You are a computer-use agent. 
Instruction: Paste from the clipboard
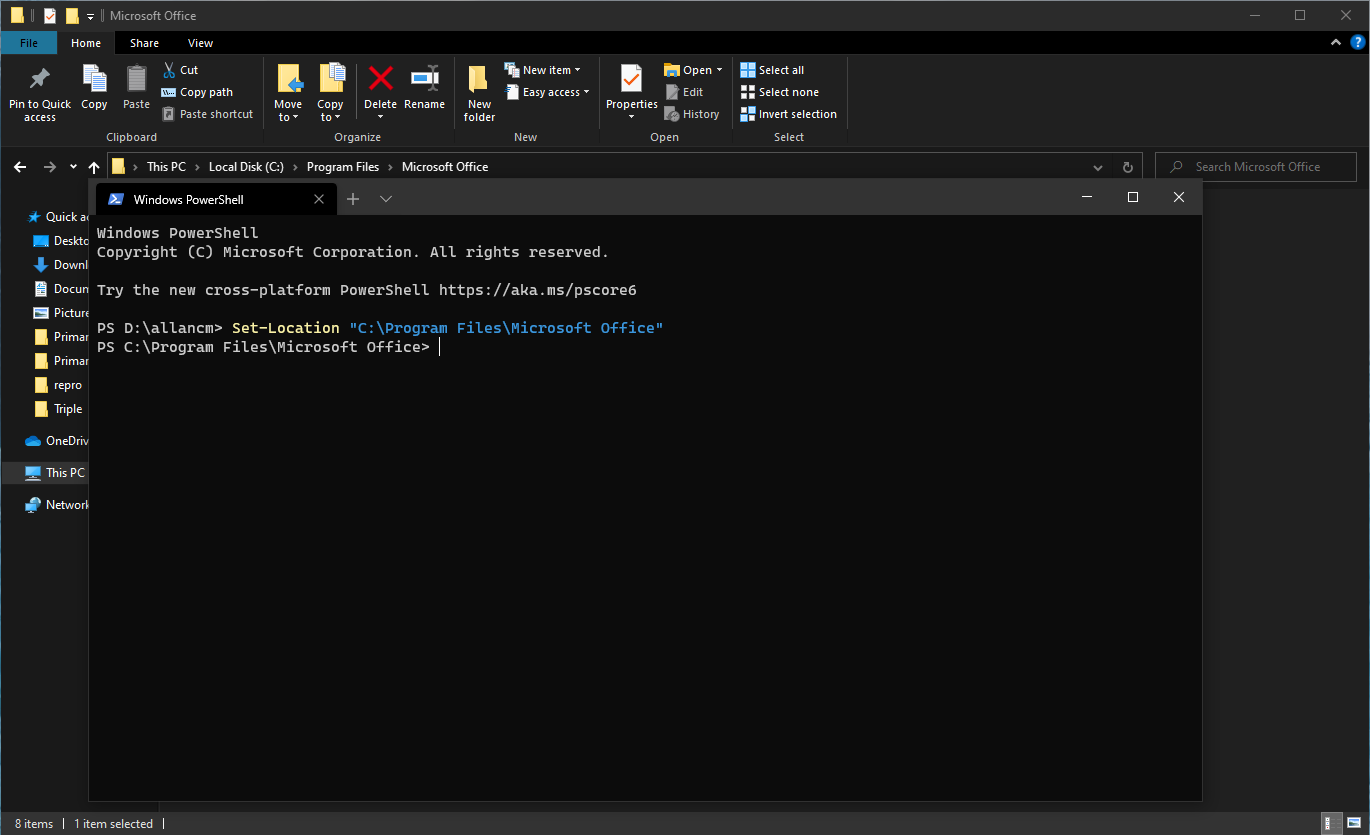(x=136, y=91)
